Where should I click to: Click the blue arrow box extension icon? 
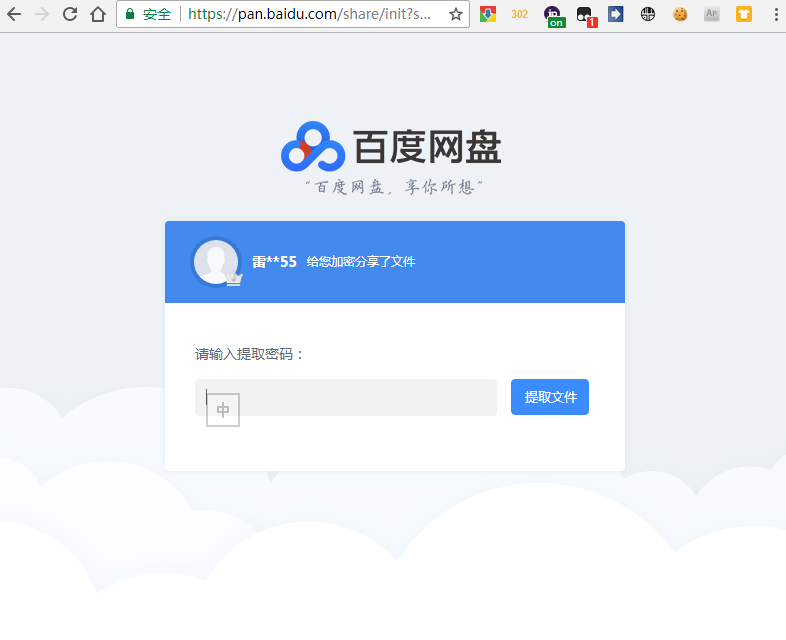click(x=616, y=14)
